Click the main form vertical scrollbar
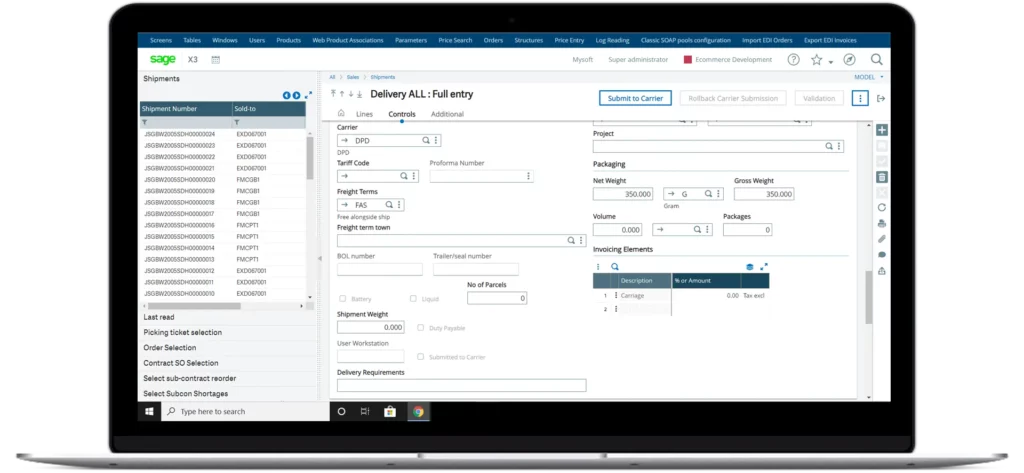Viewport: 1024px width, 473px height. (869, 297)
